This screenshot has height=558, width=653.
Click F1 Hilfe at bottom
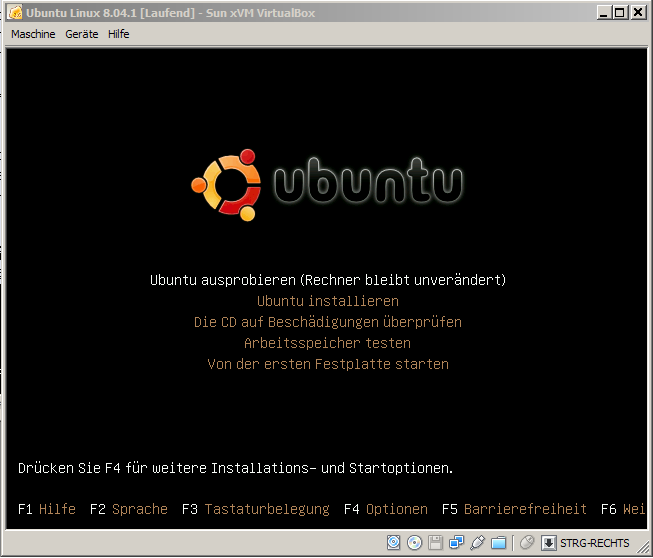pos(47,509)
